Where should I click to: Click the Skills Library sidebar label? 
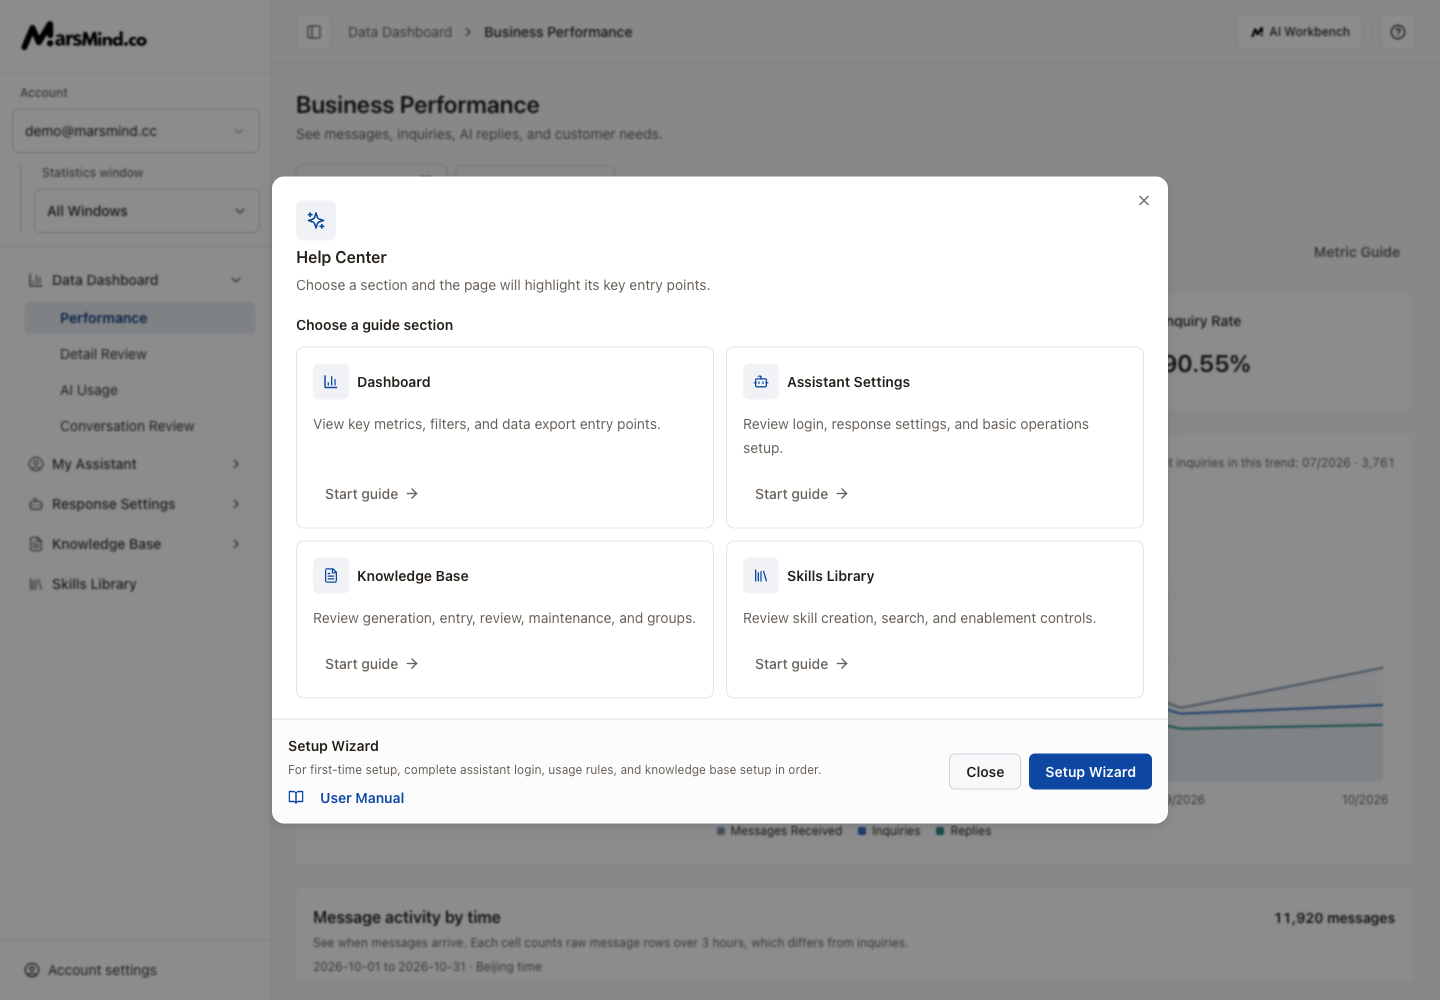coord(94,584)
